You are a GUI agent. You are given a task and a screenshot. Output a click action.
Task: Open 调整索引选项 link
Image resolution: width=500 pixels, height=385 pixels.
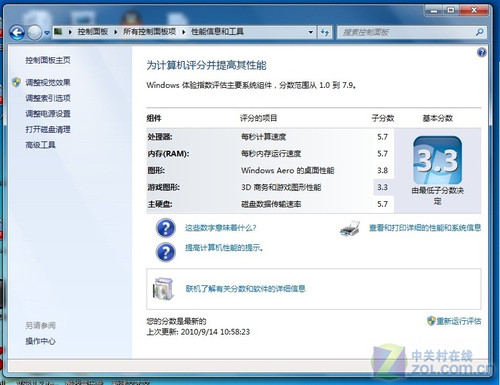coord(48,98)
